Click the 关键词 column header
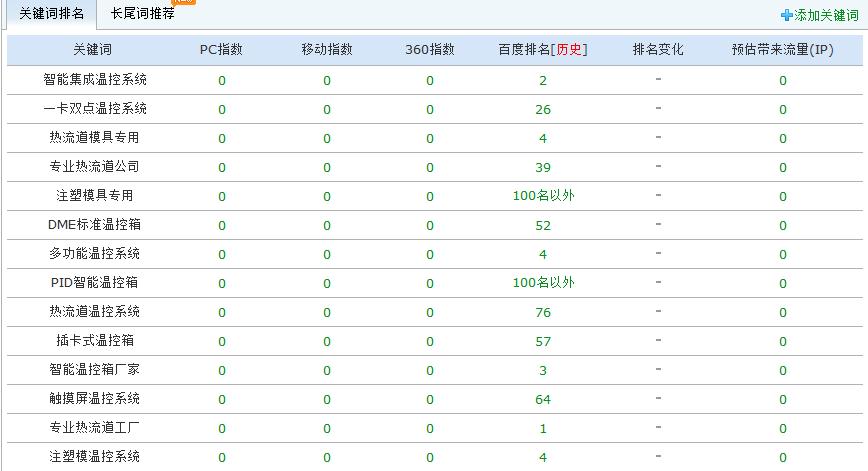 pos(93,49)
